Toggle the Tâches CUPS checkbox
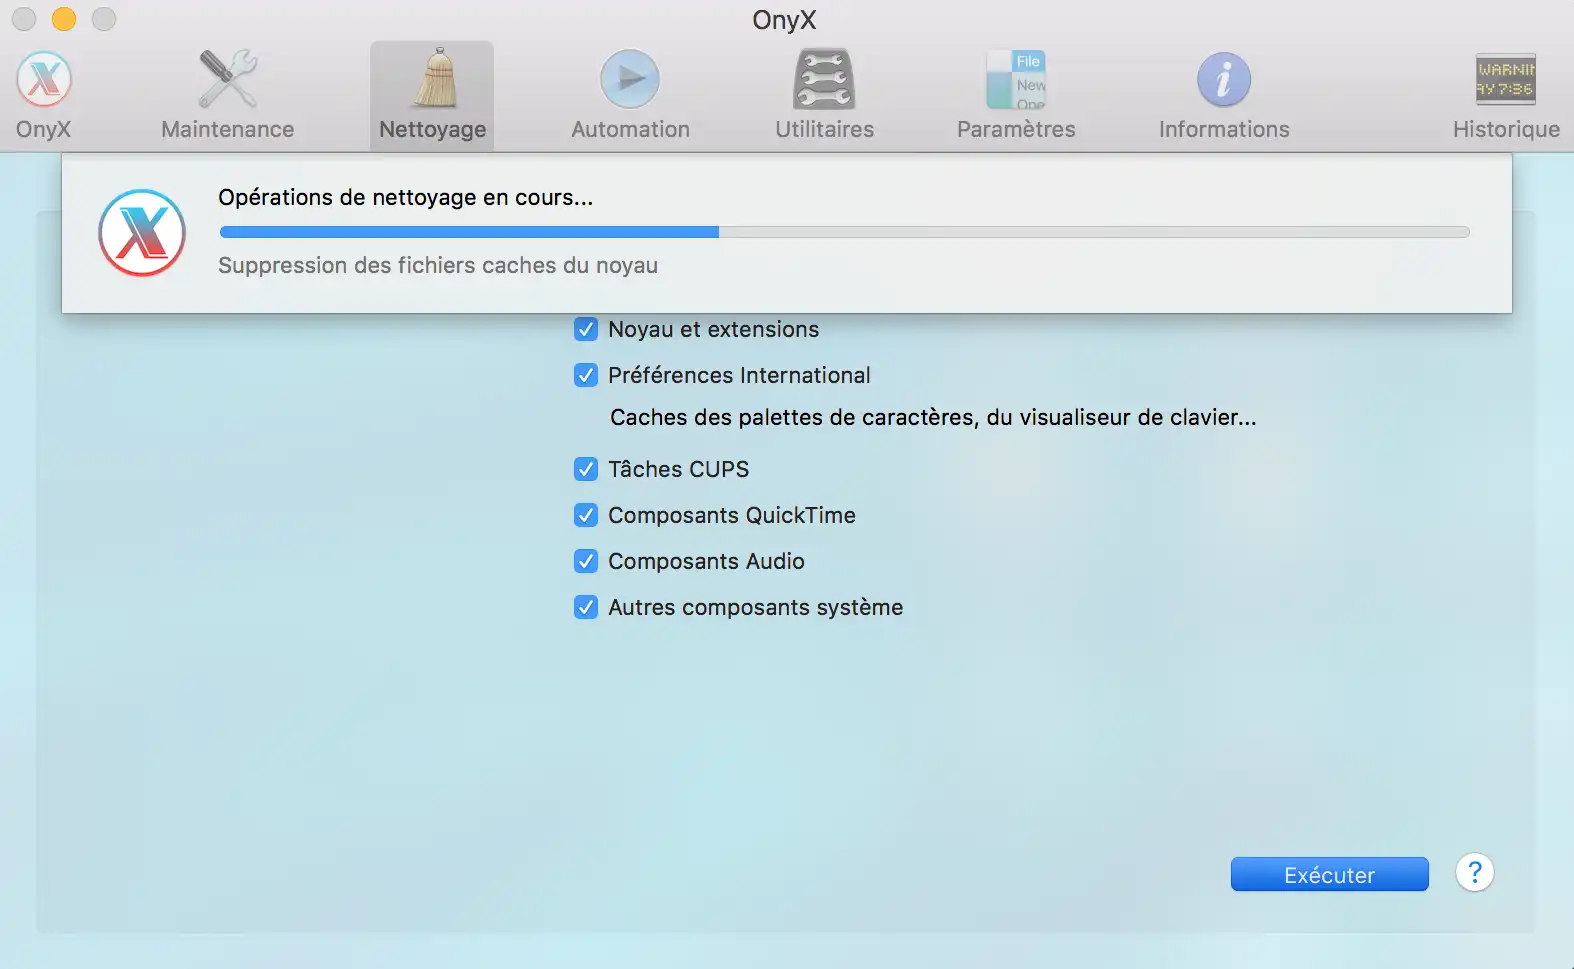 tap(586, 469)
